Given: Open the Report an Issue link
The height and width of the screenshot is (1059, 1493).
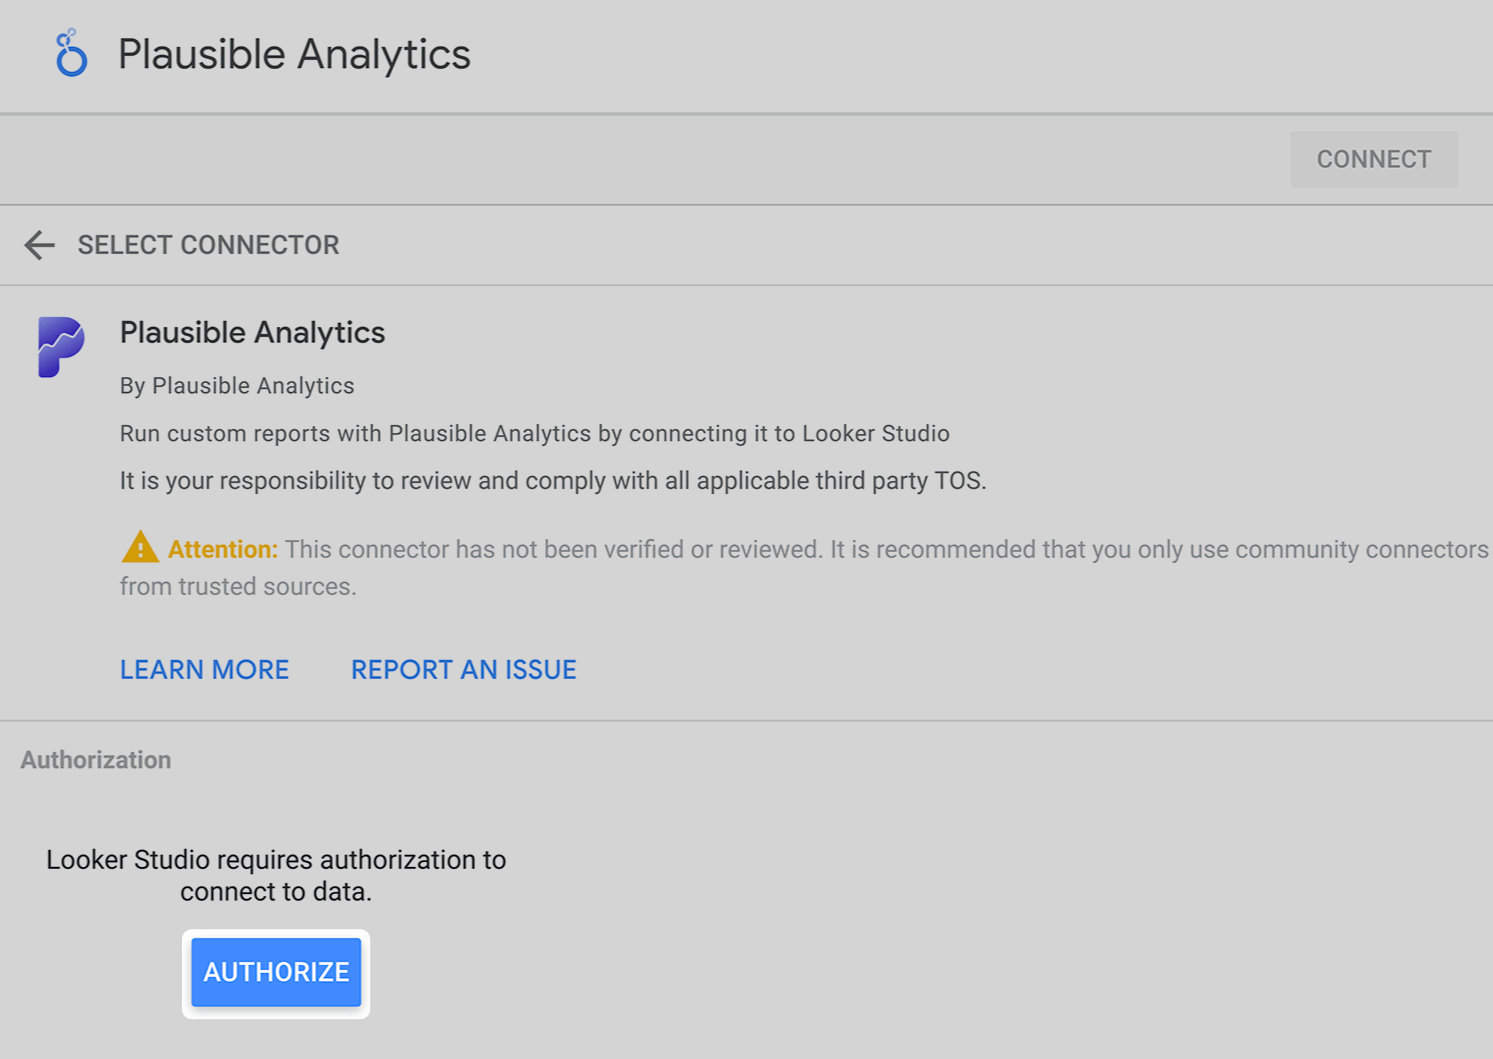Looking at the screenshot, I should [464, 670].
